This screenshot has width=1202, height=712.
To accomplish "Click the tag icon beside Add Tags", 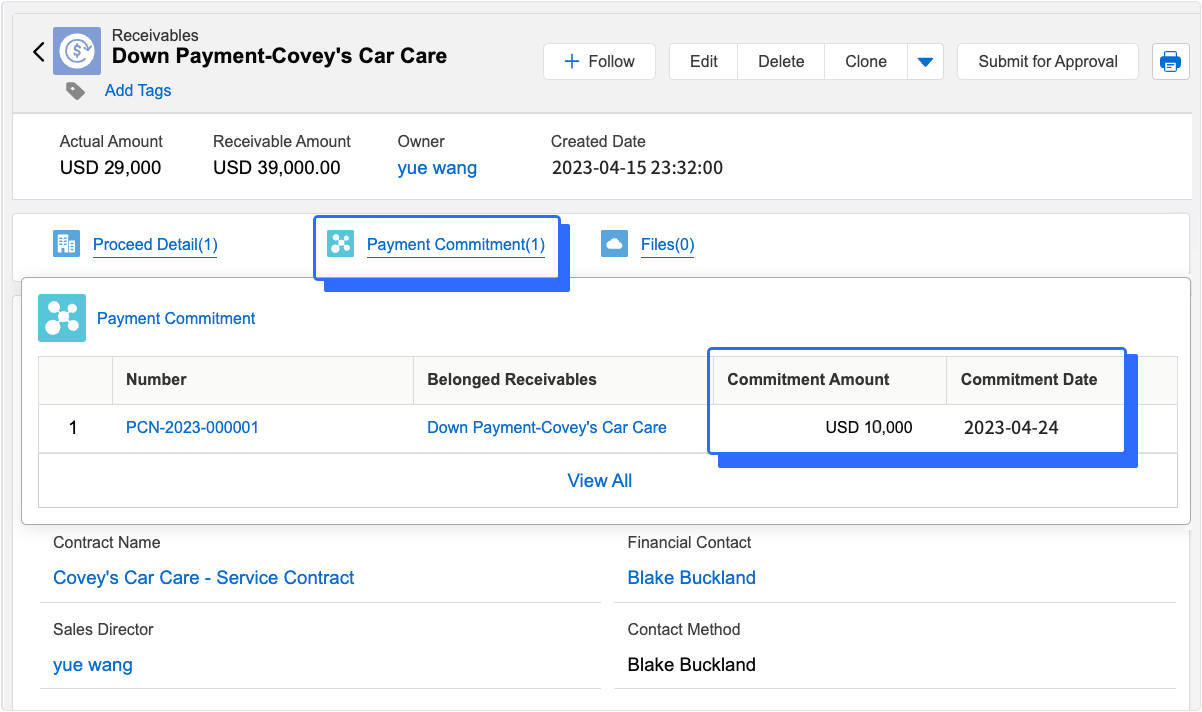I will [76, 91].
